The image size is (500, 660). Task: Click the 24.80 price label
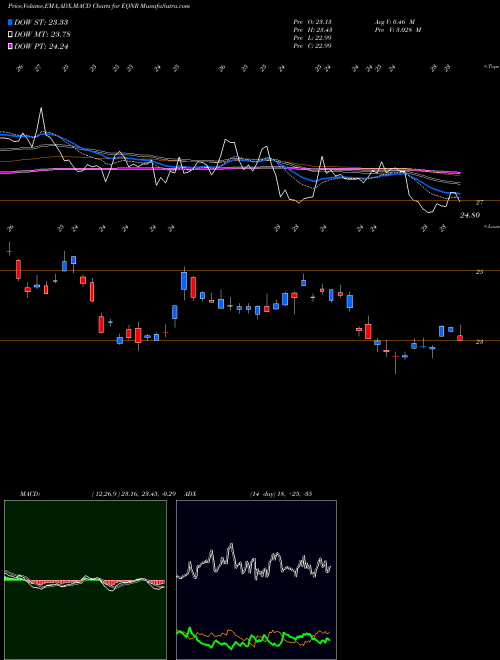[x=470, y=215]
